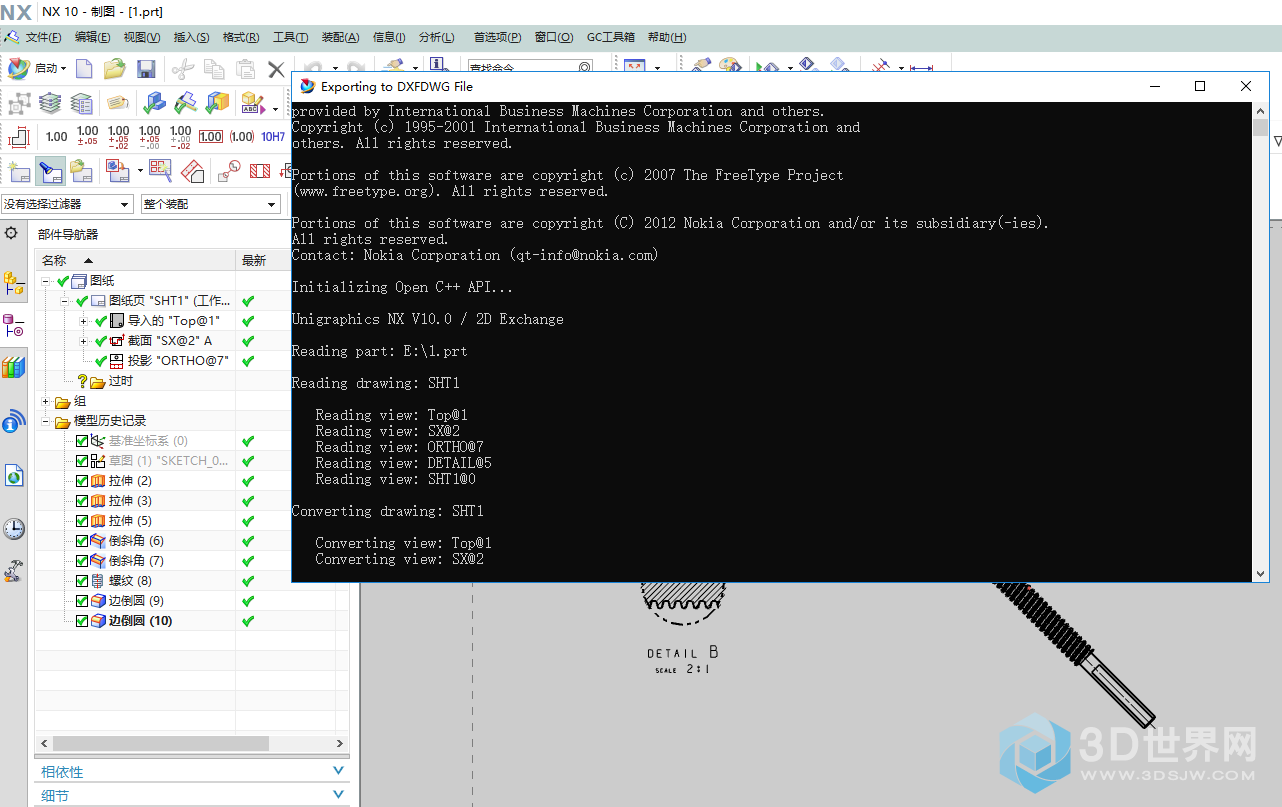Click the New Sheet icon
This screenshot has height=807, width=1282.
tap(18, 171)
